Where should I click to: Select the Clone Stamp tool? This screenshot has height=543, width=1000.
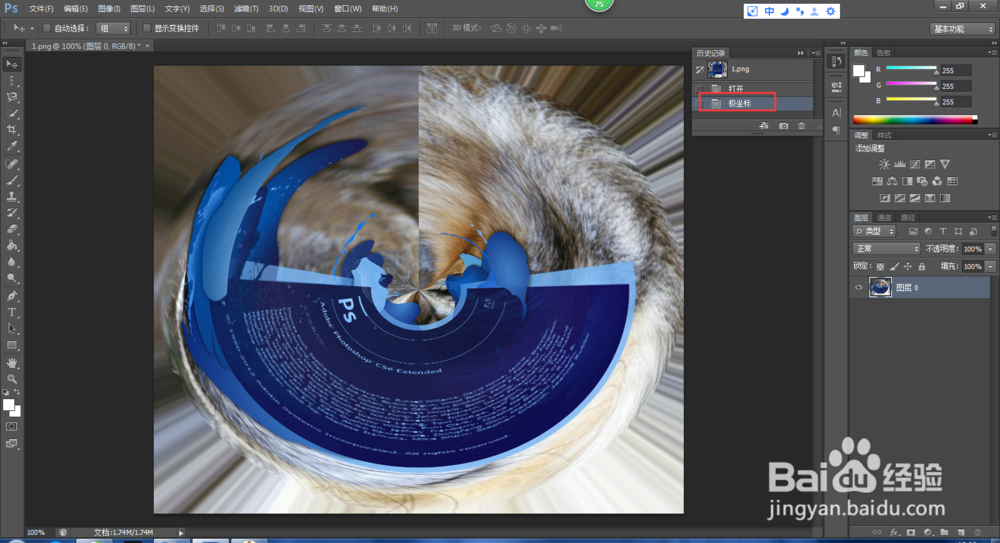click(x=11, y=197)
